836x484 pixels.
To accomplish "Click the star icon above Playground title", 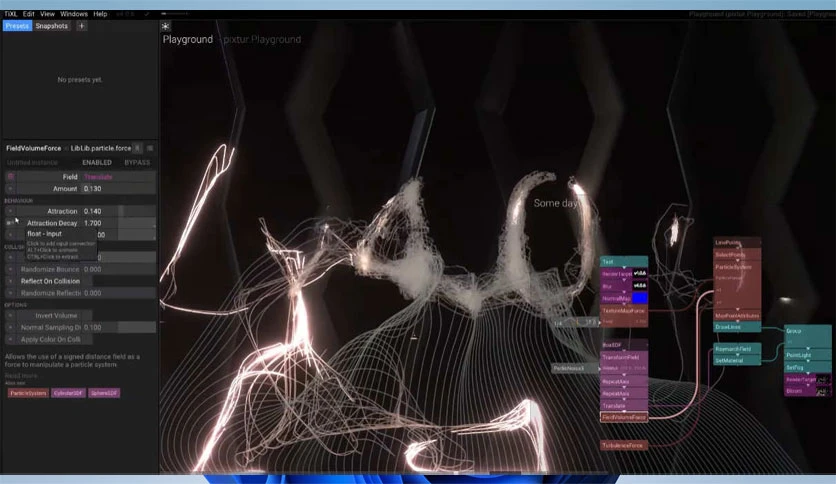I will coord(166,26).
